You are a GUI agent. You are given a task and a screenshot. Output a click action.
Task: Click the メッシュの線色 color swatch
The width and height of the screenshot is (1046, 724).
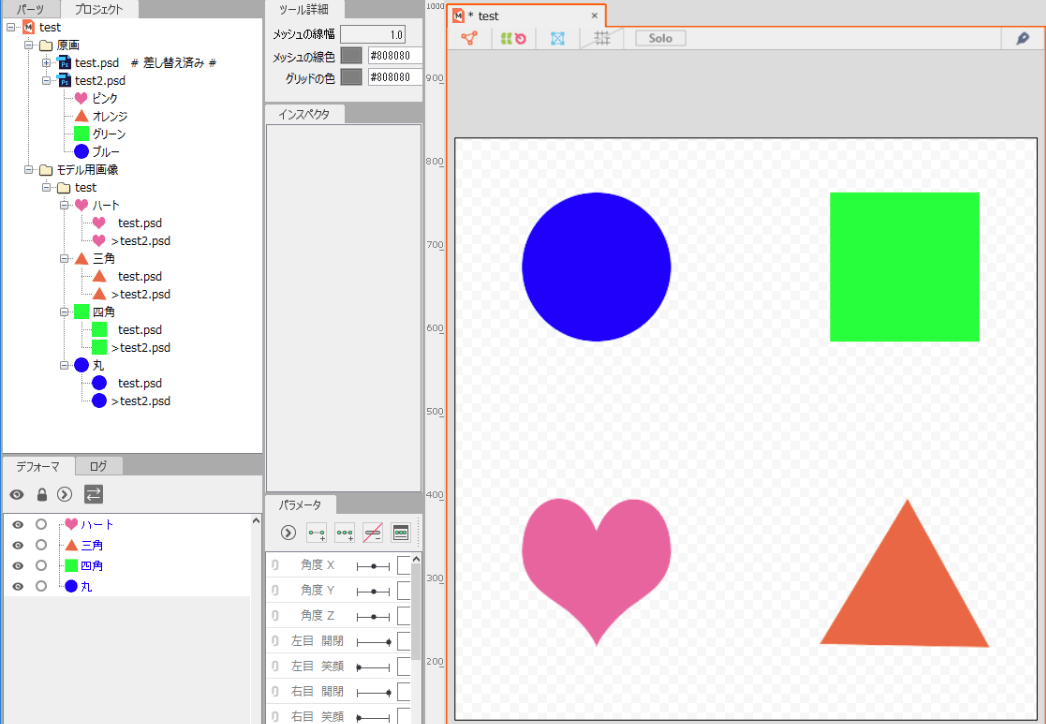[x=351, y=55]
